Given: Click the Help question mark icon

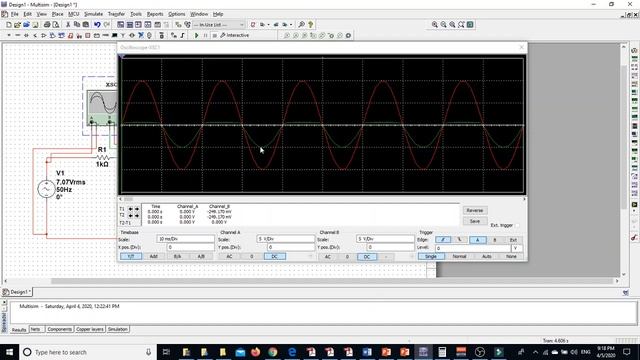Looking at the screenshot, I should coord(311,25).
